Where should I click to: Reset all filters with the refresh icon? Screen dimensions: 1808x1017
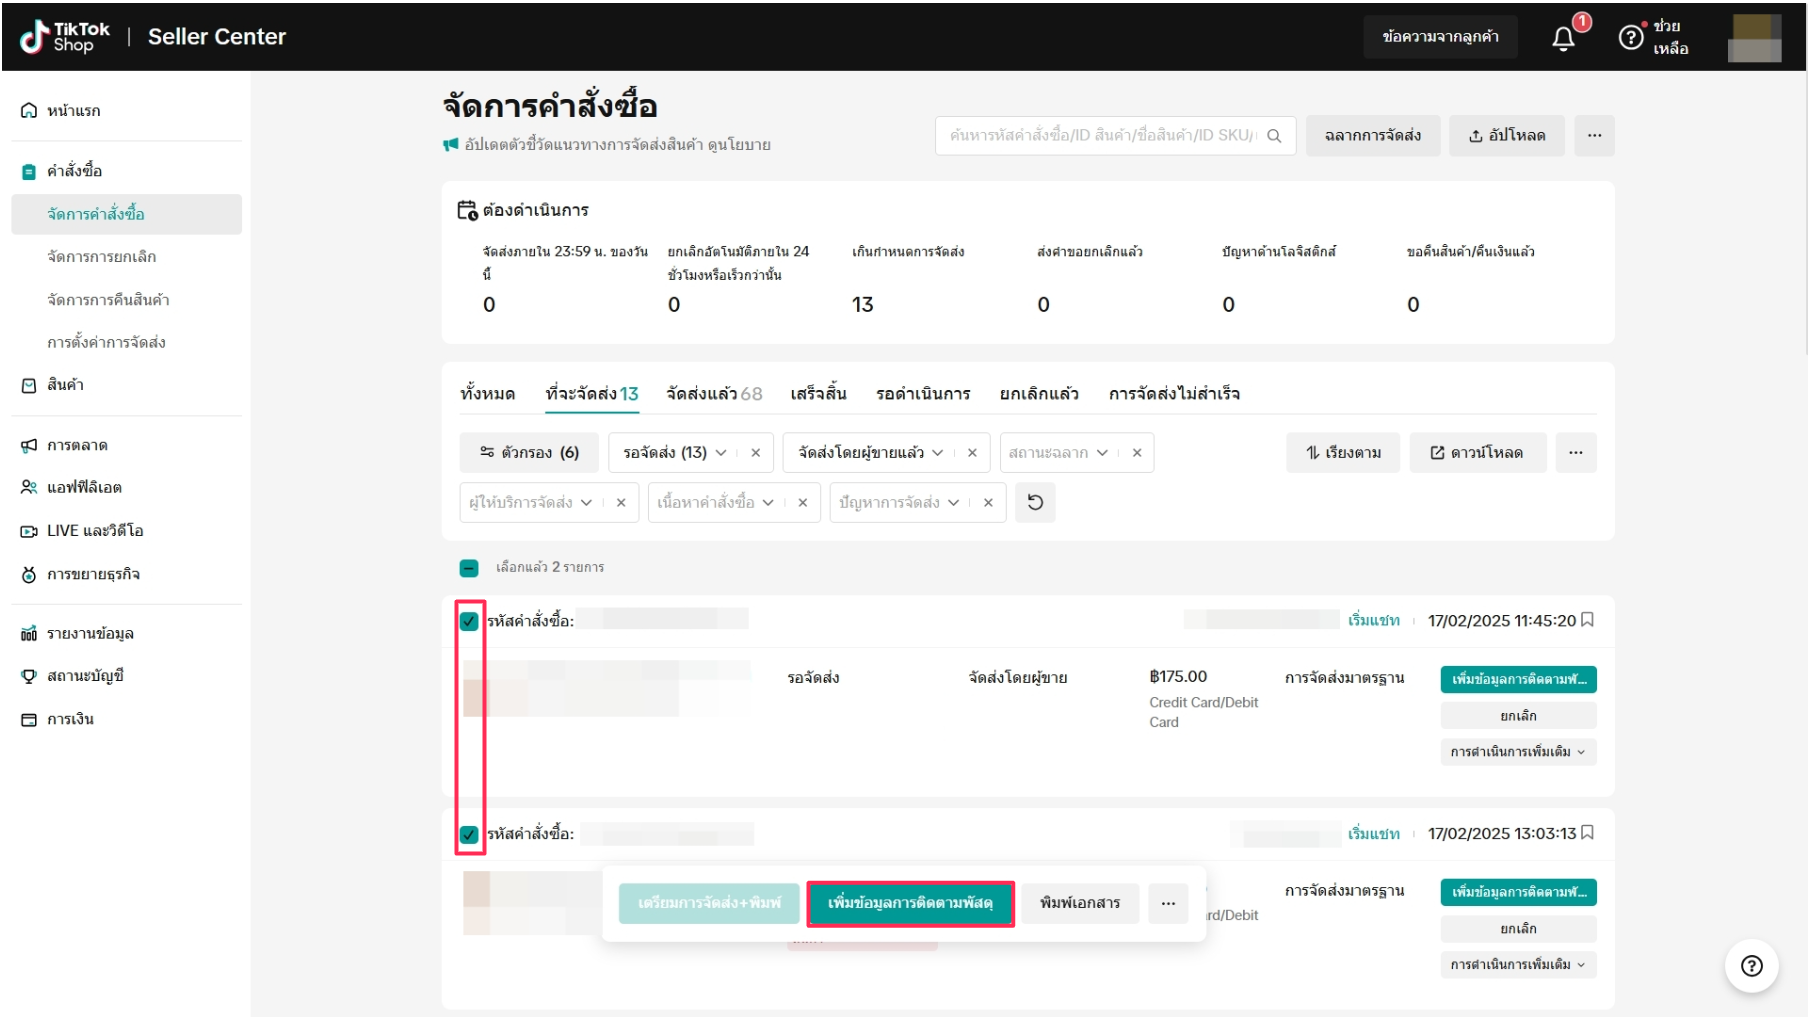point(1035,502)
